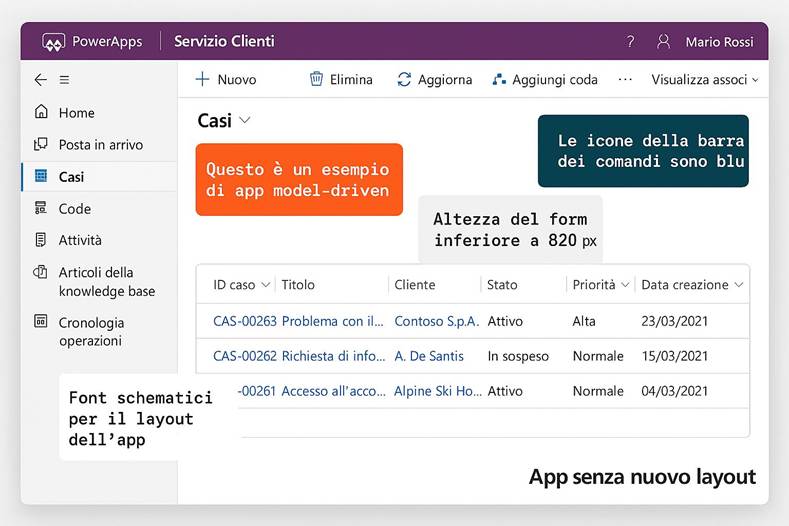The image size is (789, 526).
Task: Click Normale priority in the Alpine Ski row
Action: (598, 391)
